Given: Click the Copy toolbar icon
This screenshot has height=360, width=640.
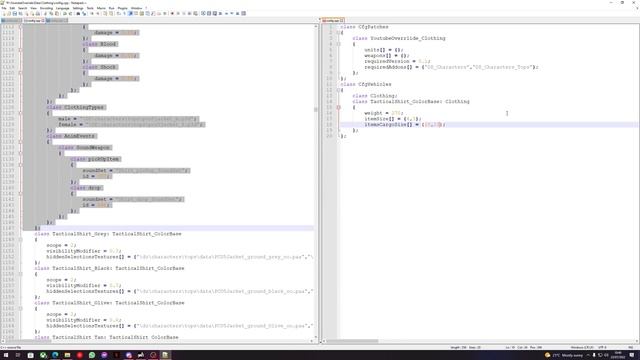Looking at the screenshot, I should (51, 13).
